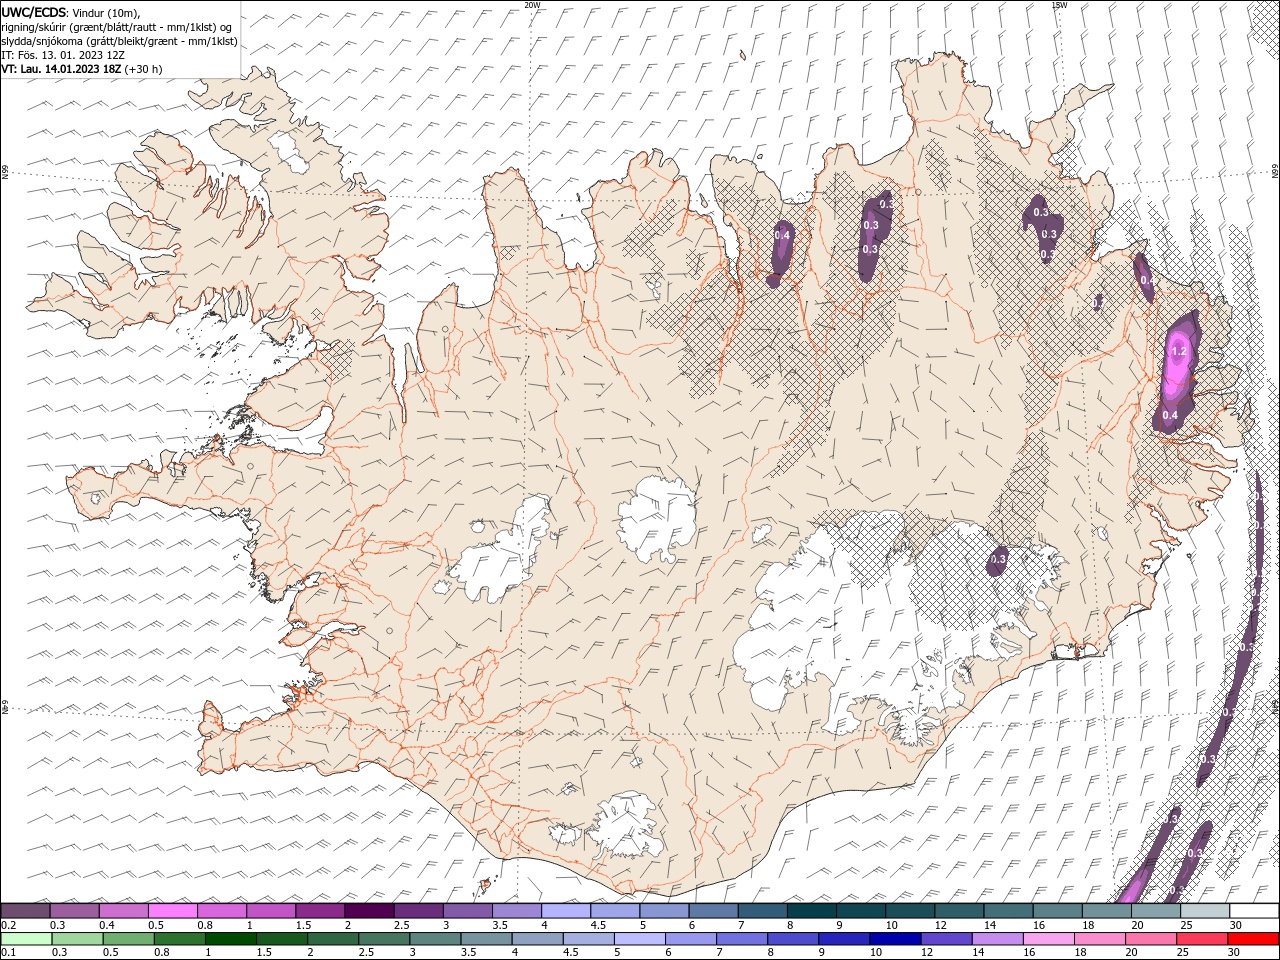Pick the bright red swatch above 30 in lower legend
The width and height of the screenshot is (1280, 960).
(x=1254, y=939)
